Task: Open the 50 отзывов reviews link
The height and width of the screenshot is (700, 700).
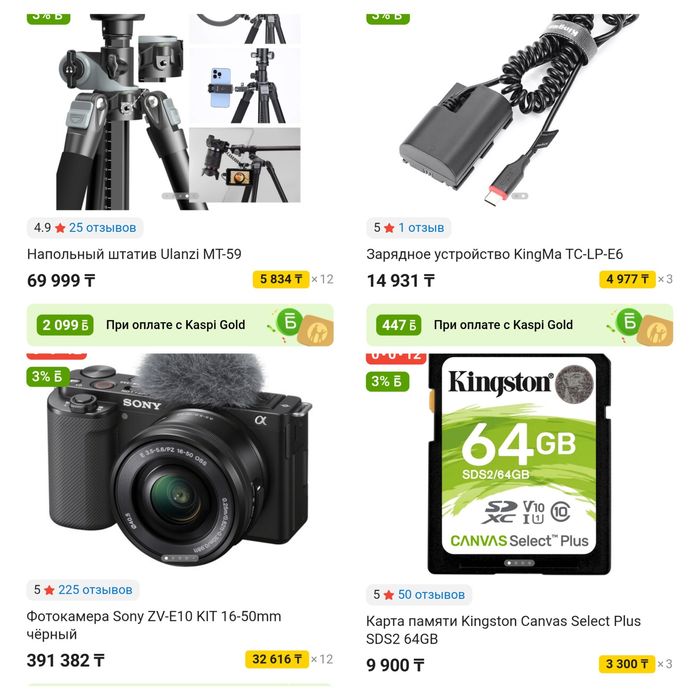Action: [431, 595]
